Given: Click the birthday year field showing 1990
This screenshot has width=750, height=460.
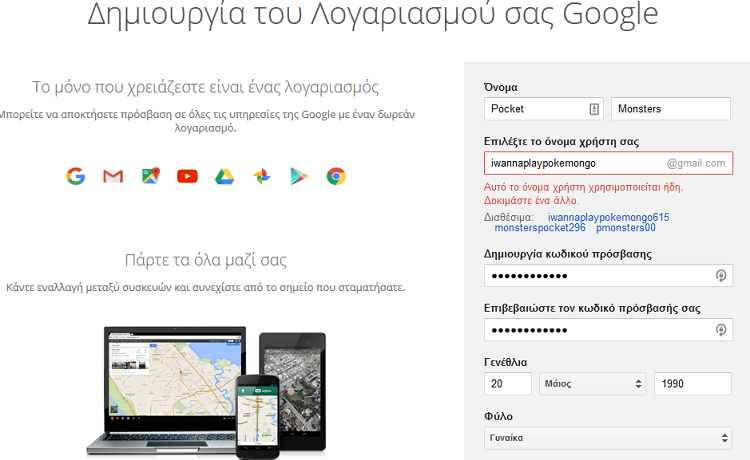Looking at the screenshot, I should 693,384.
